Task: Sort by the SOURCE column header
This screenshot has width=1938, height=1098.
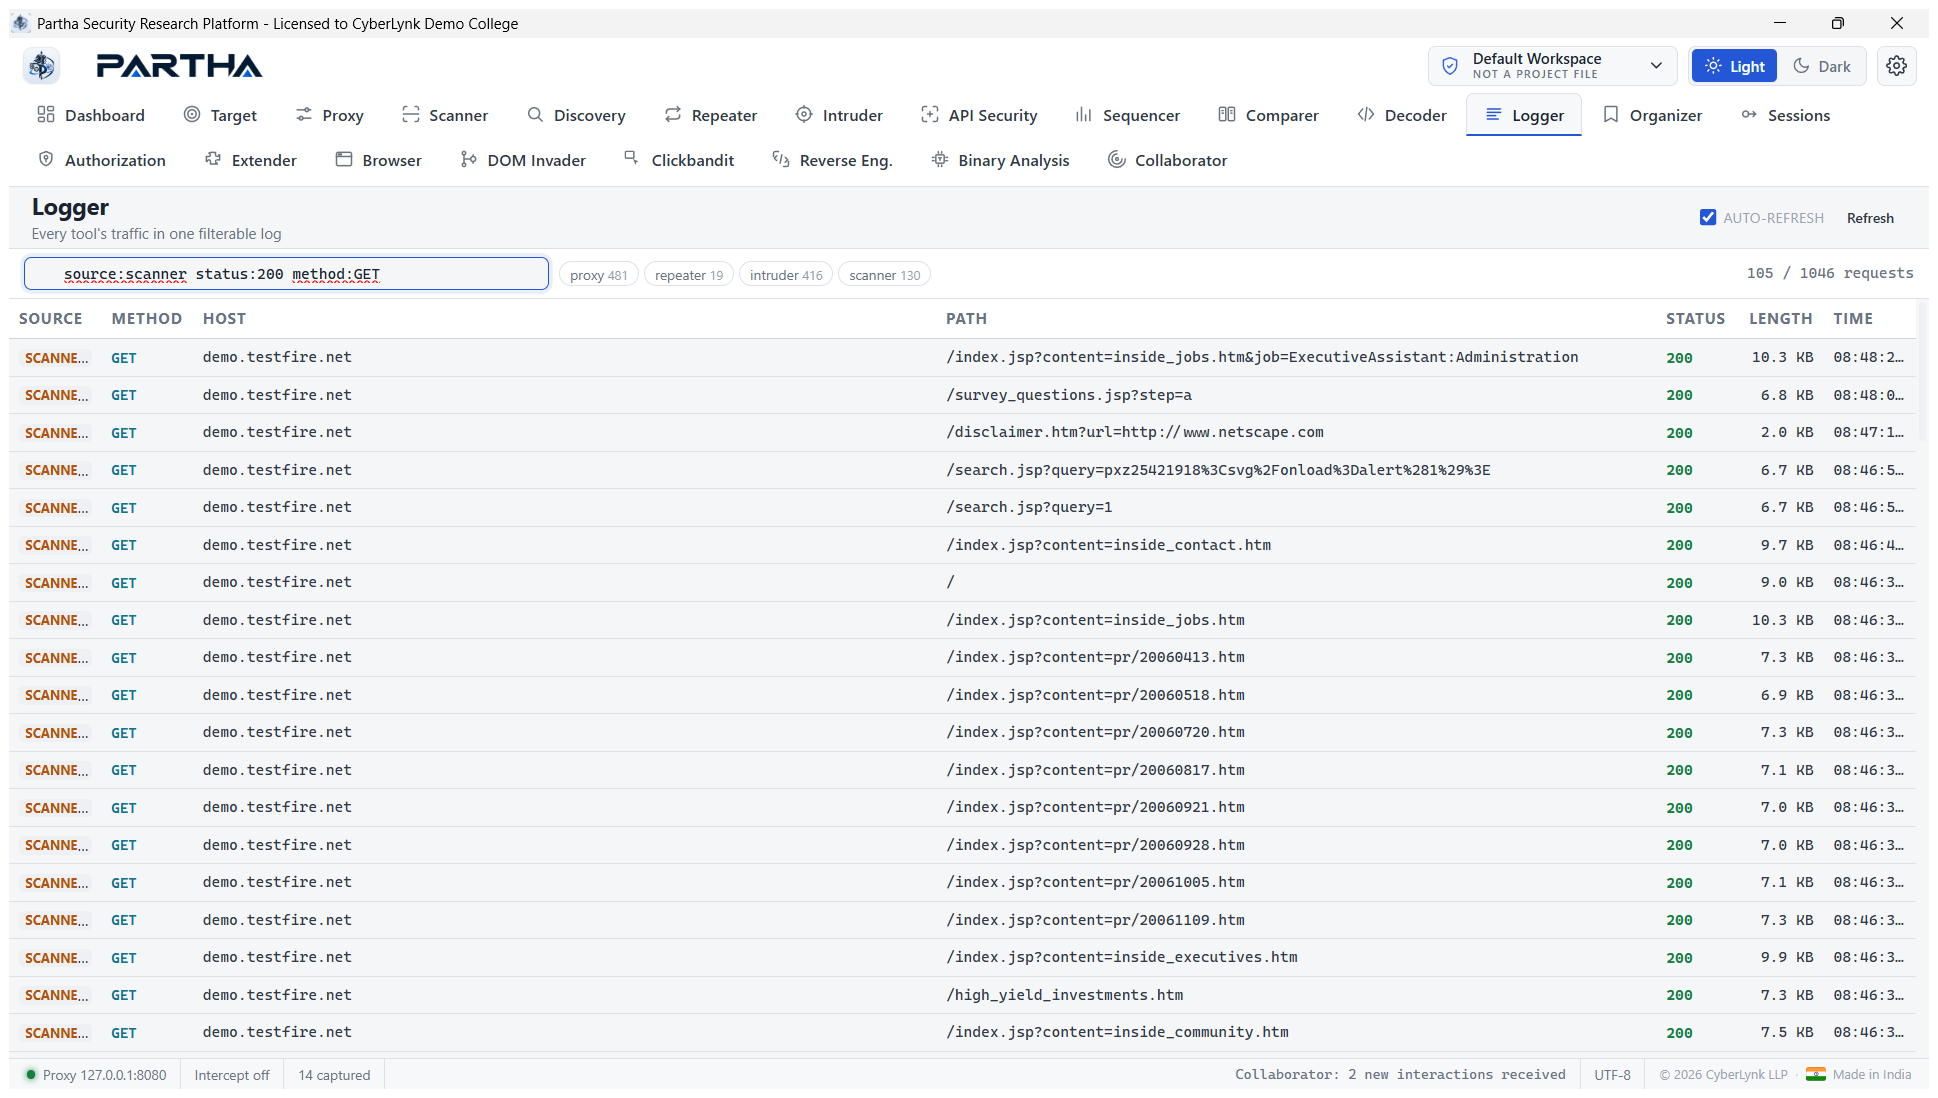Action: coord(51,319)
